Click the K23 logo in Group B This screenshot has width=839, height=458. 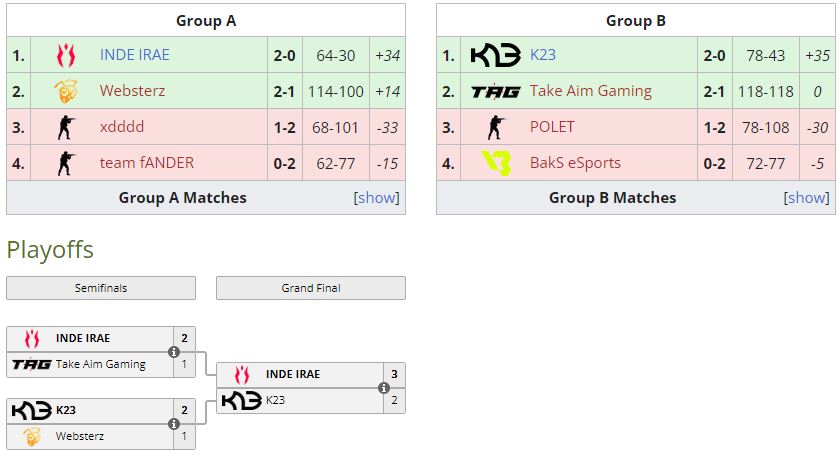pos(495,56)
